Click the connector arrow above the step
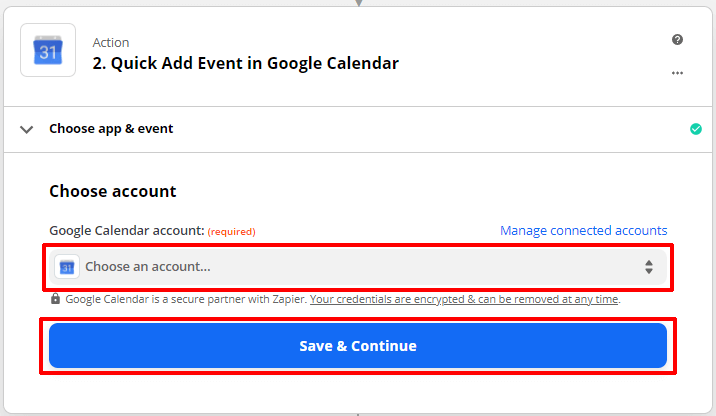The width and height of the screenshot is (716, 416). 358,3
